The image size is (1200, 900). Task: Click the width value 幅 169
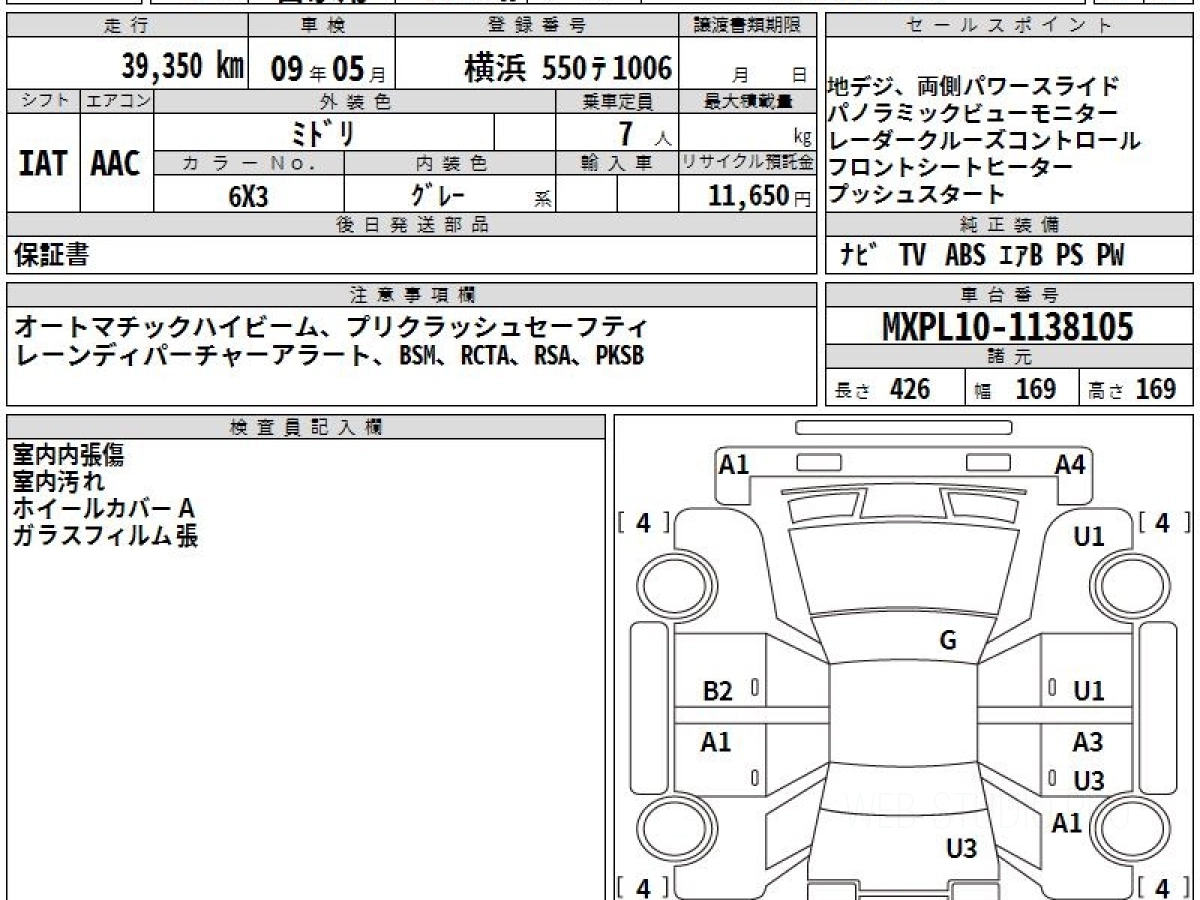(x=1016, y=389)
